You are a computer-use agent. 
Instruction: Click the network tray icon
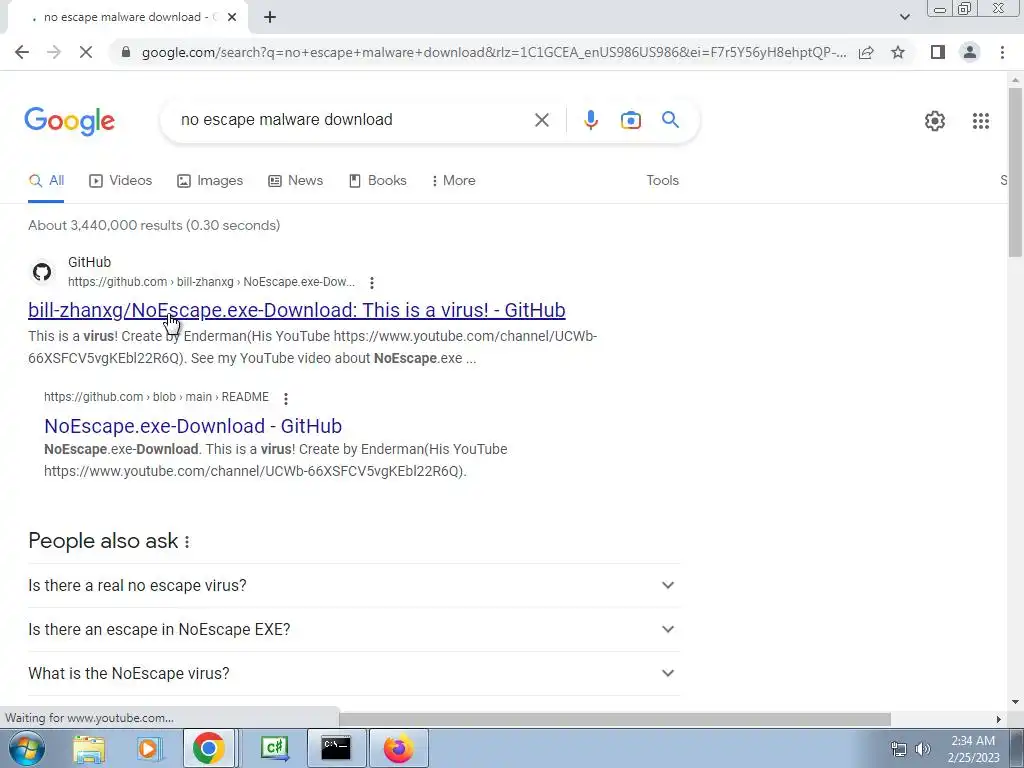pyautogui.click(x=899, y=749)
